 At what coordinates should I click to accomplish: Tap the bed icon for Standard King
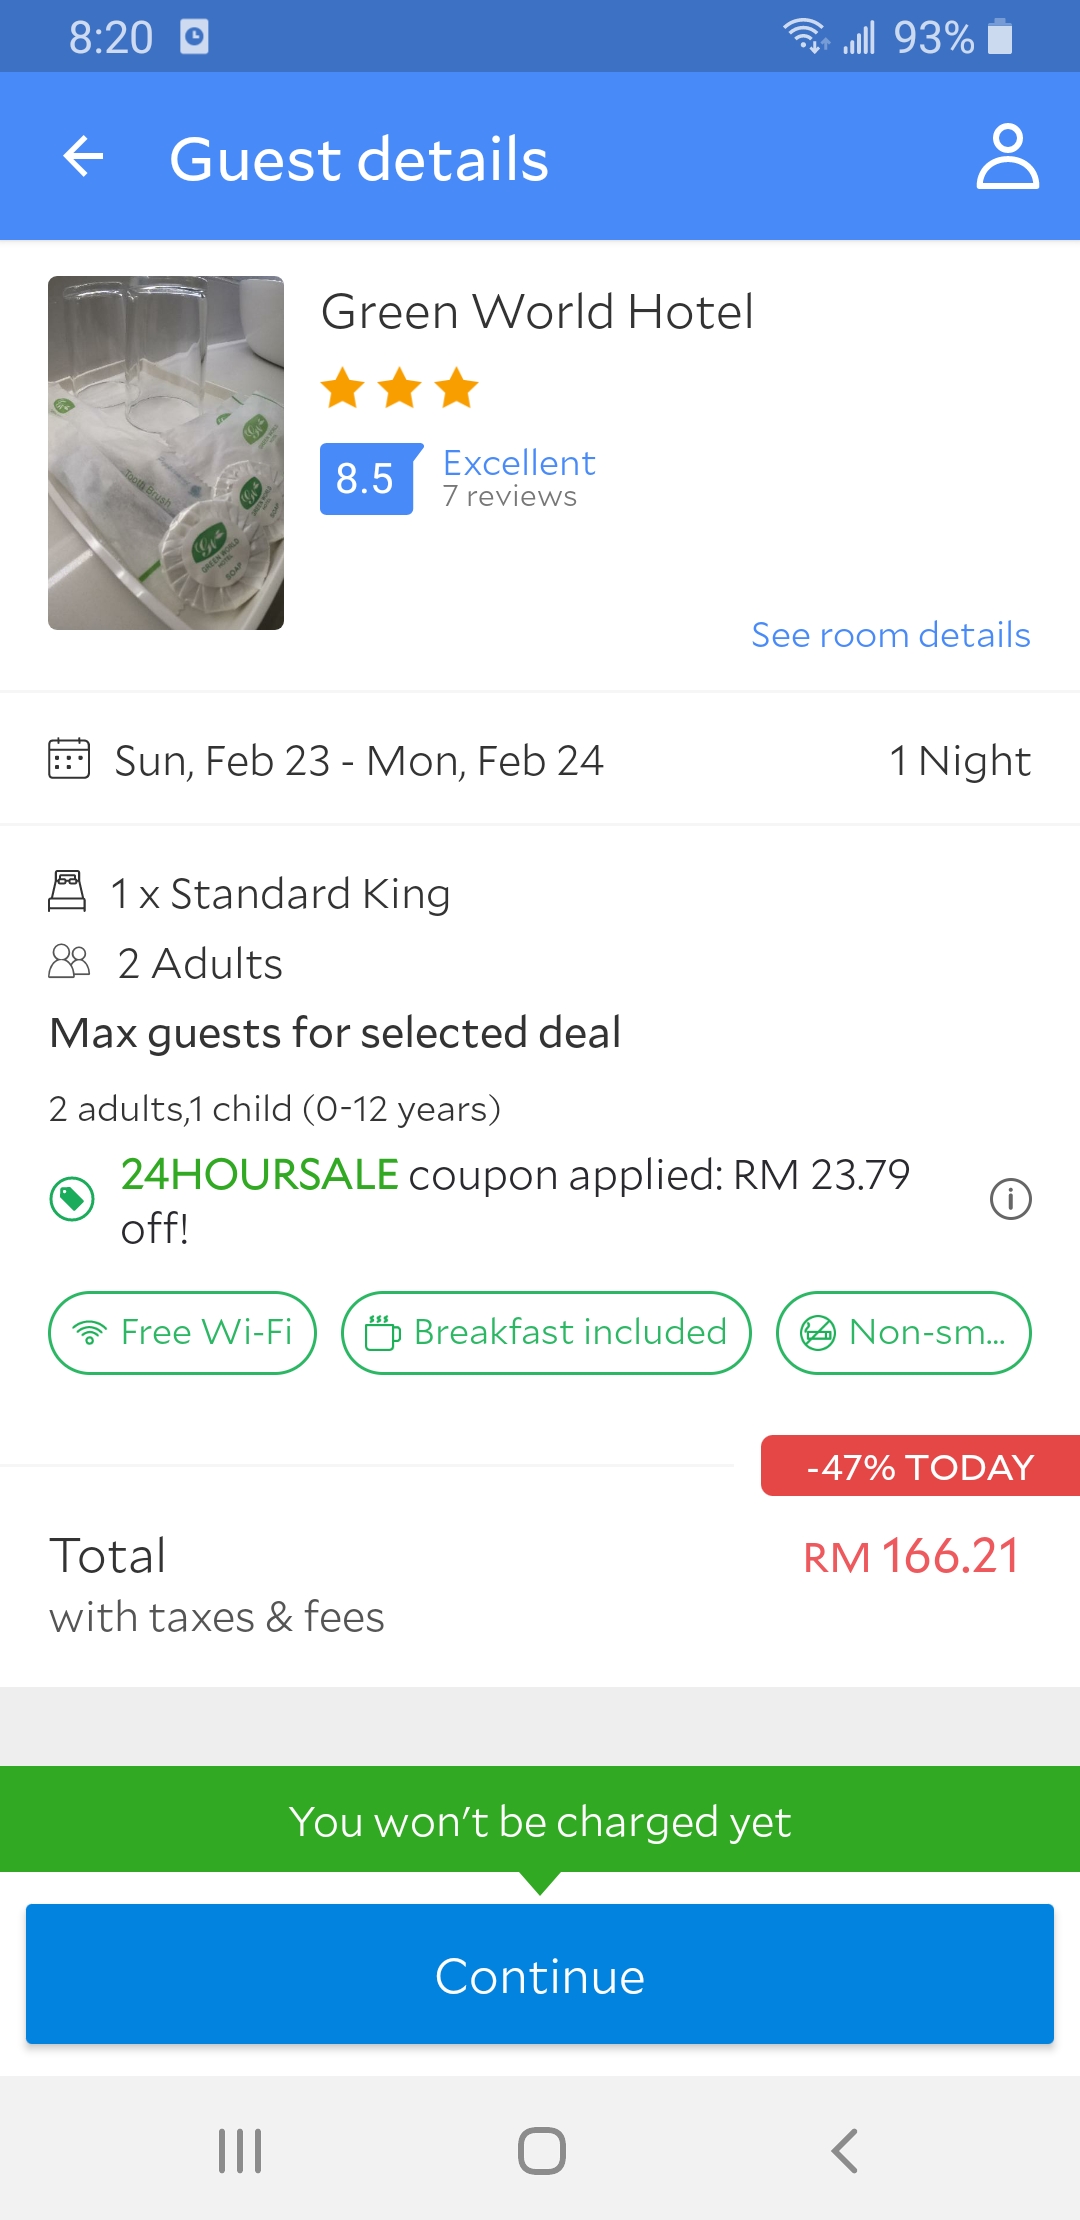pyautogui.click(x=67, y=891)
